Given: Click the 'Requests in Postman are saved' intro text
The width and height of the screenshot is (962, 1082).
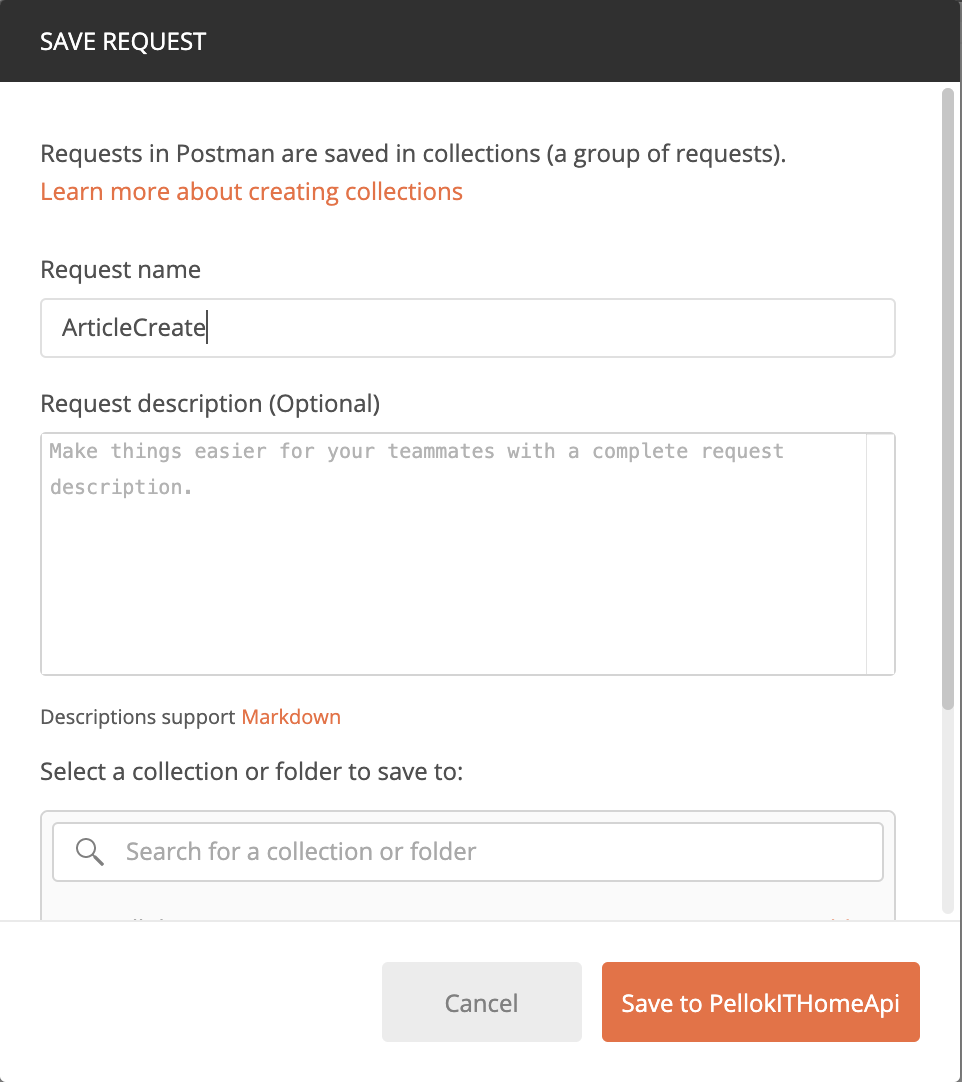Looking at the screenshot, I should (413, 155).
